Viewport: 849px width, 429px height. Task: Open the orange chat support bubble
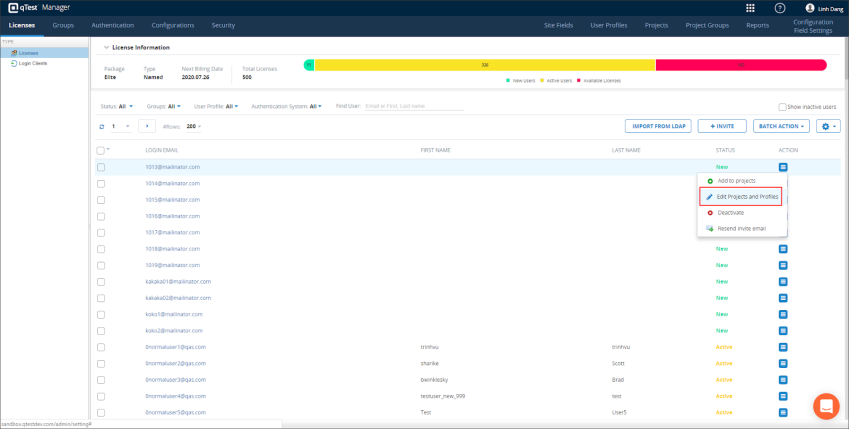[826, 406]
